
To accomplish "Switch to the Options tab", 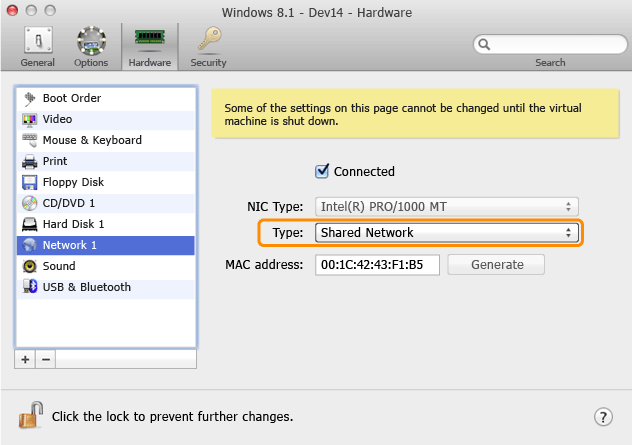I will (x=91, y=46).
